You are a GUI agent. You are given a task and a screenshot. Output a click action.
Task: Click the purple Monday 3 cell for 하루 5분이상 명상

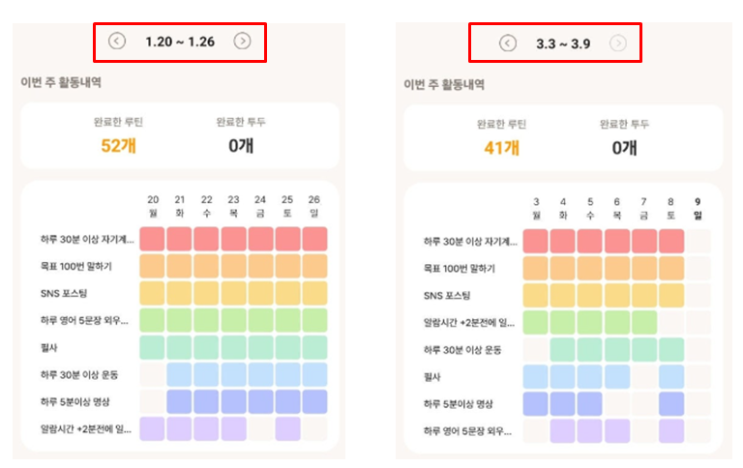pyautogui.click(x=536, y=403)
